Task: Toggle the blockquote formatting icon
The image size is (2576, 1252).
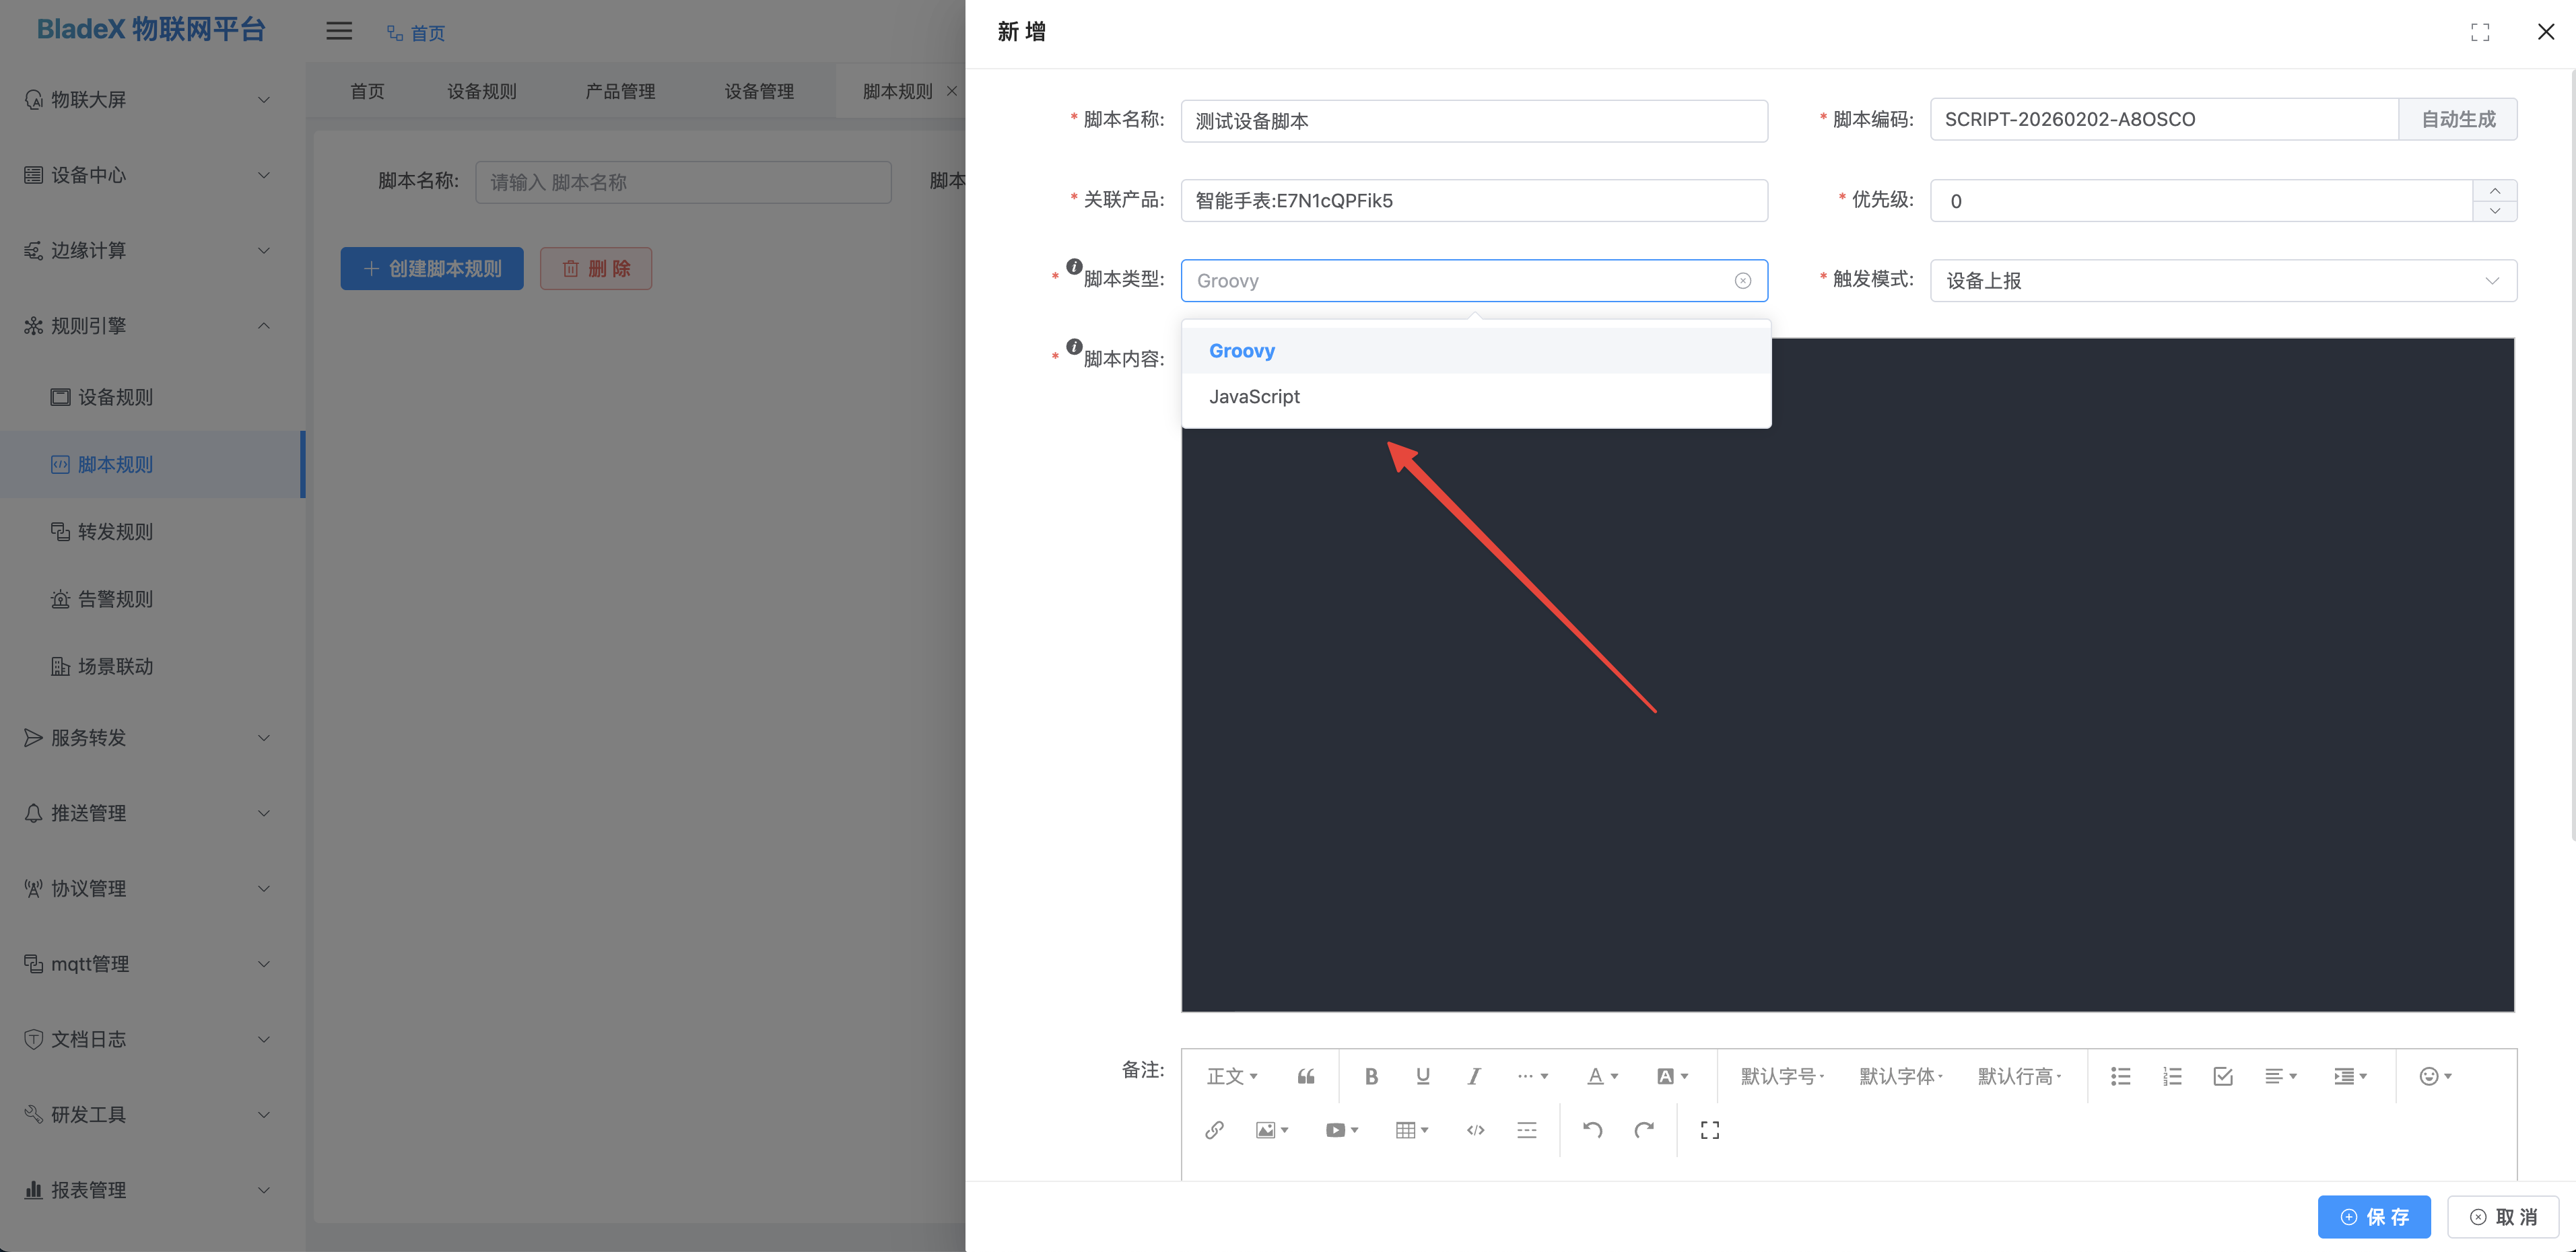Action: click(x=1305, y=1076)
